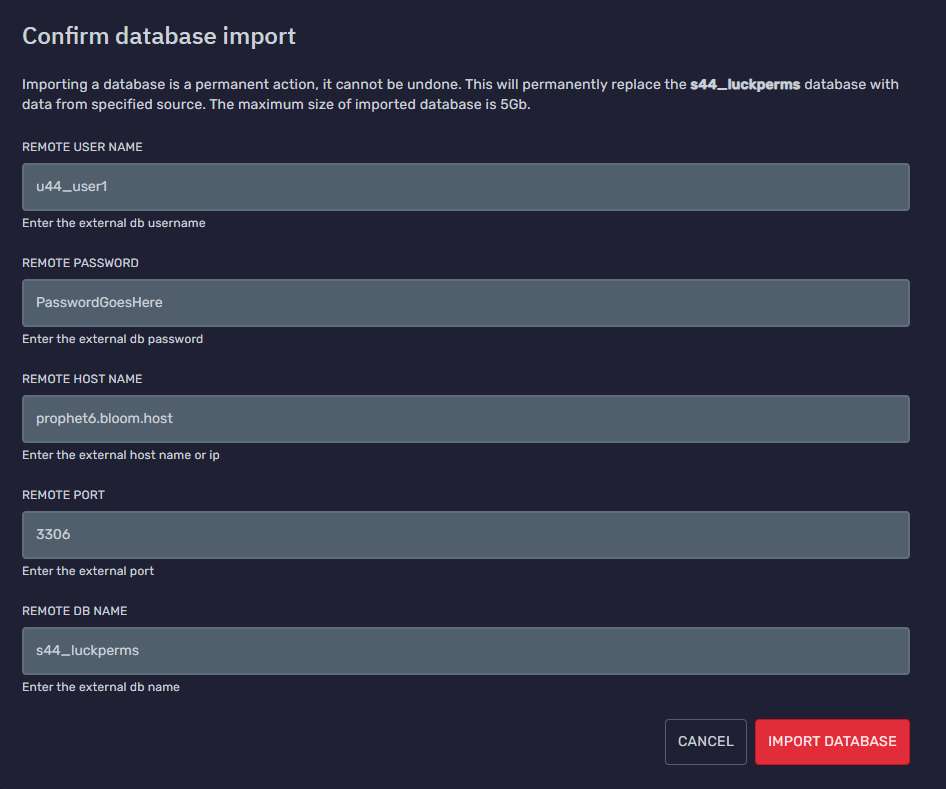
Task: Click the "Enter the external db name" hint
Action: coord(101,687)
